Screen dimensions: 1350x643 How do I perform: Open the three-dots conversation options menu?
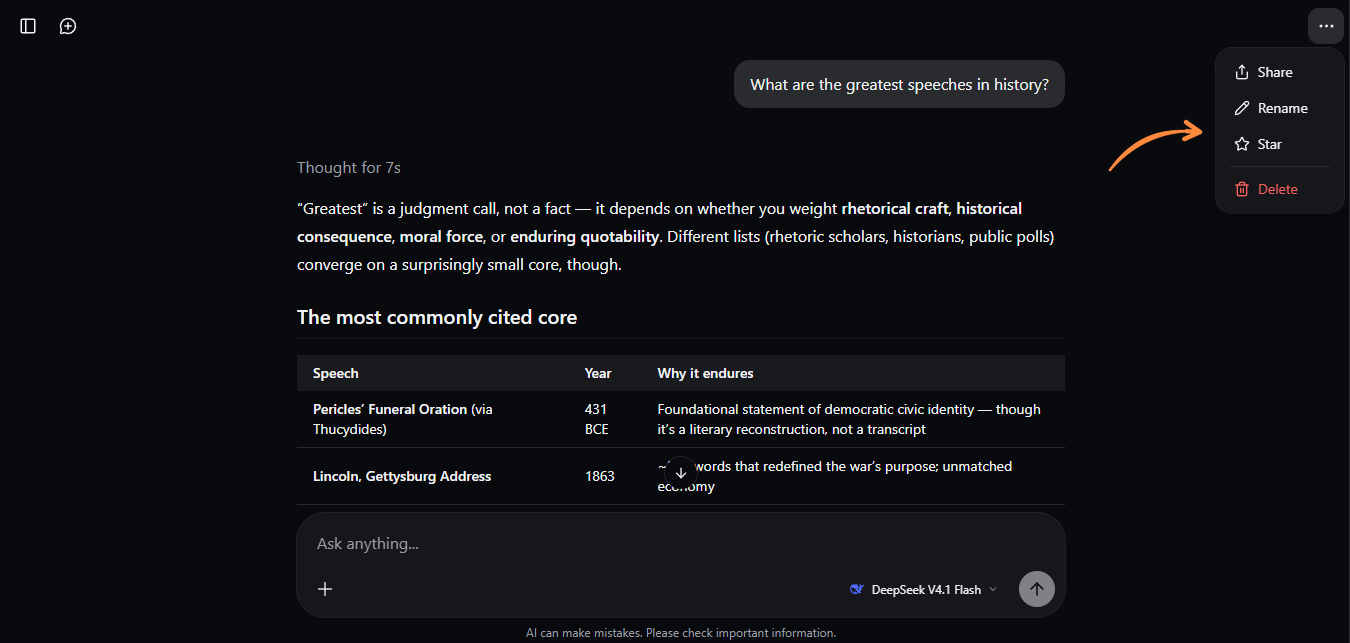[x=1326, y=26]
